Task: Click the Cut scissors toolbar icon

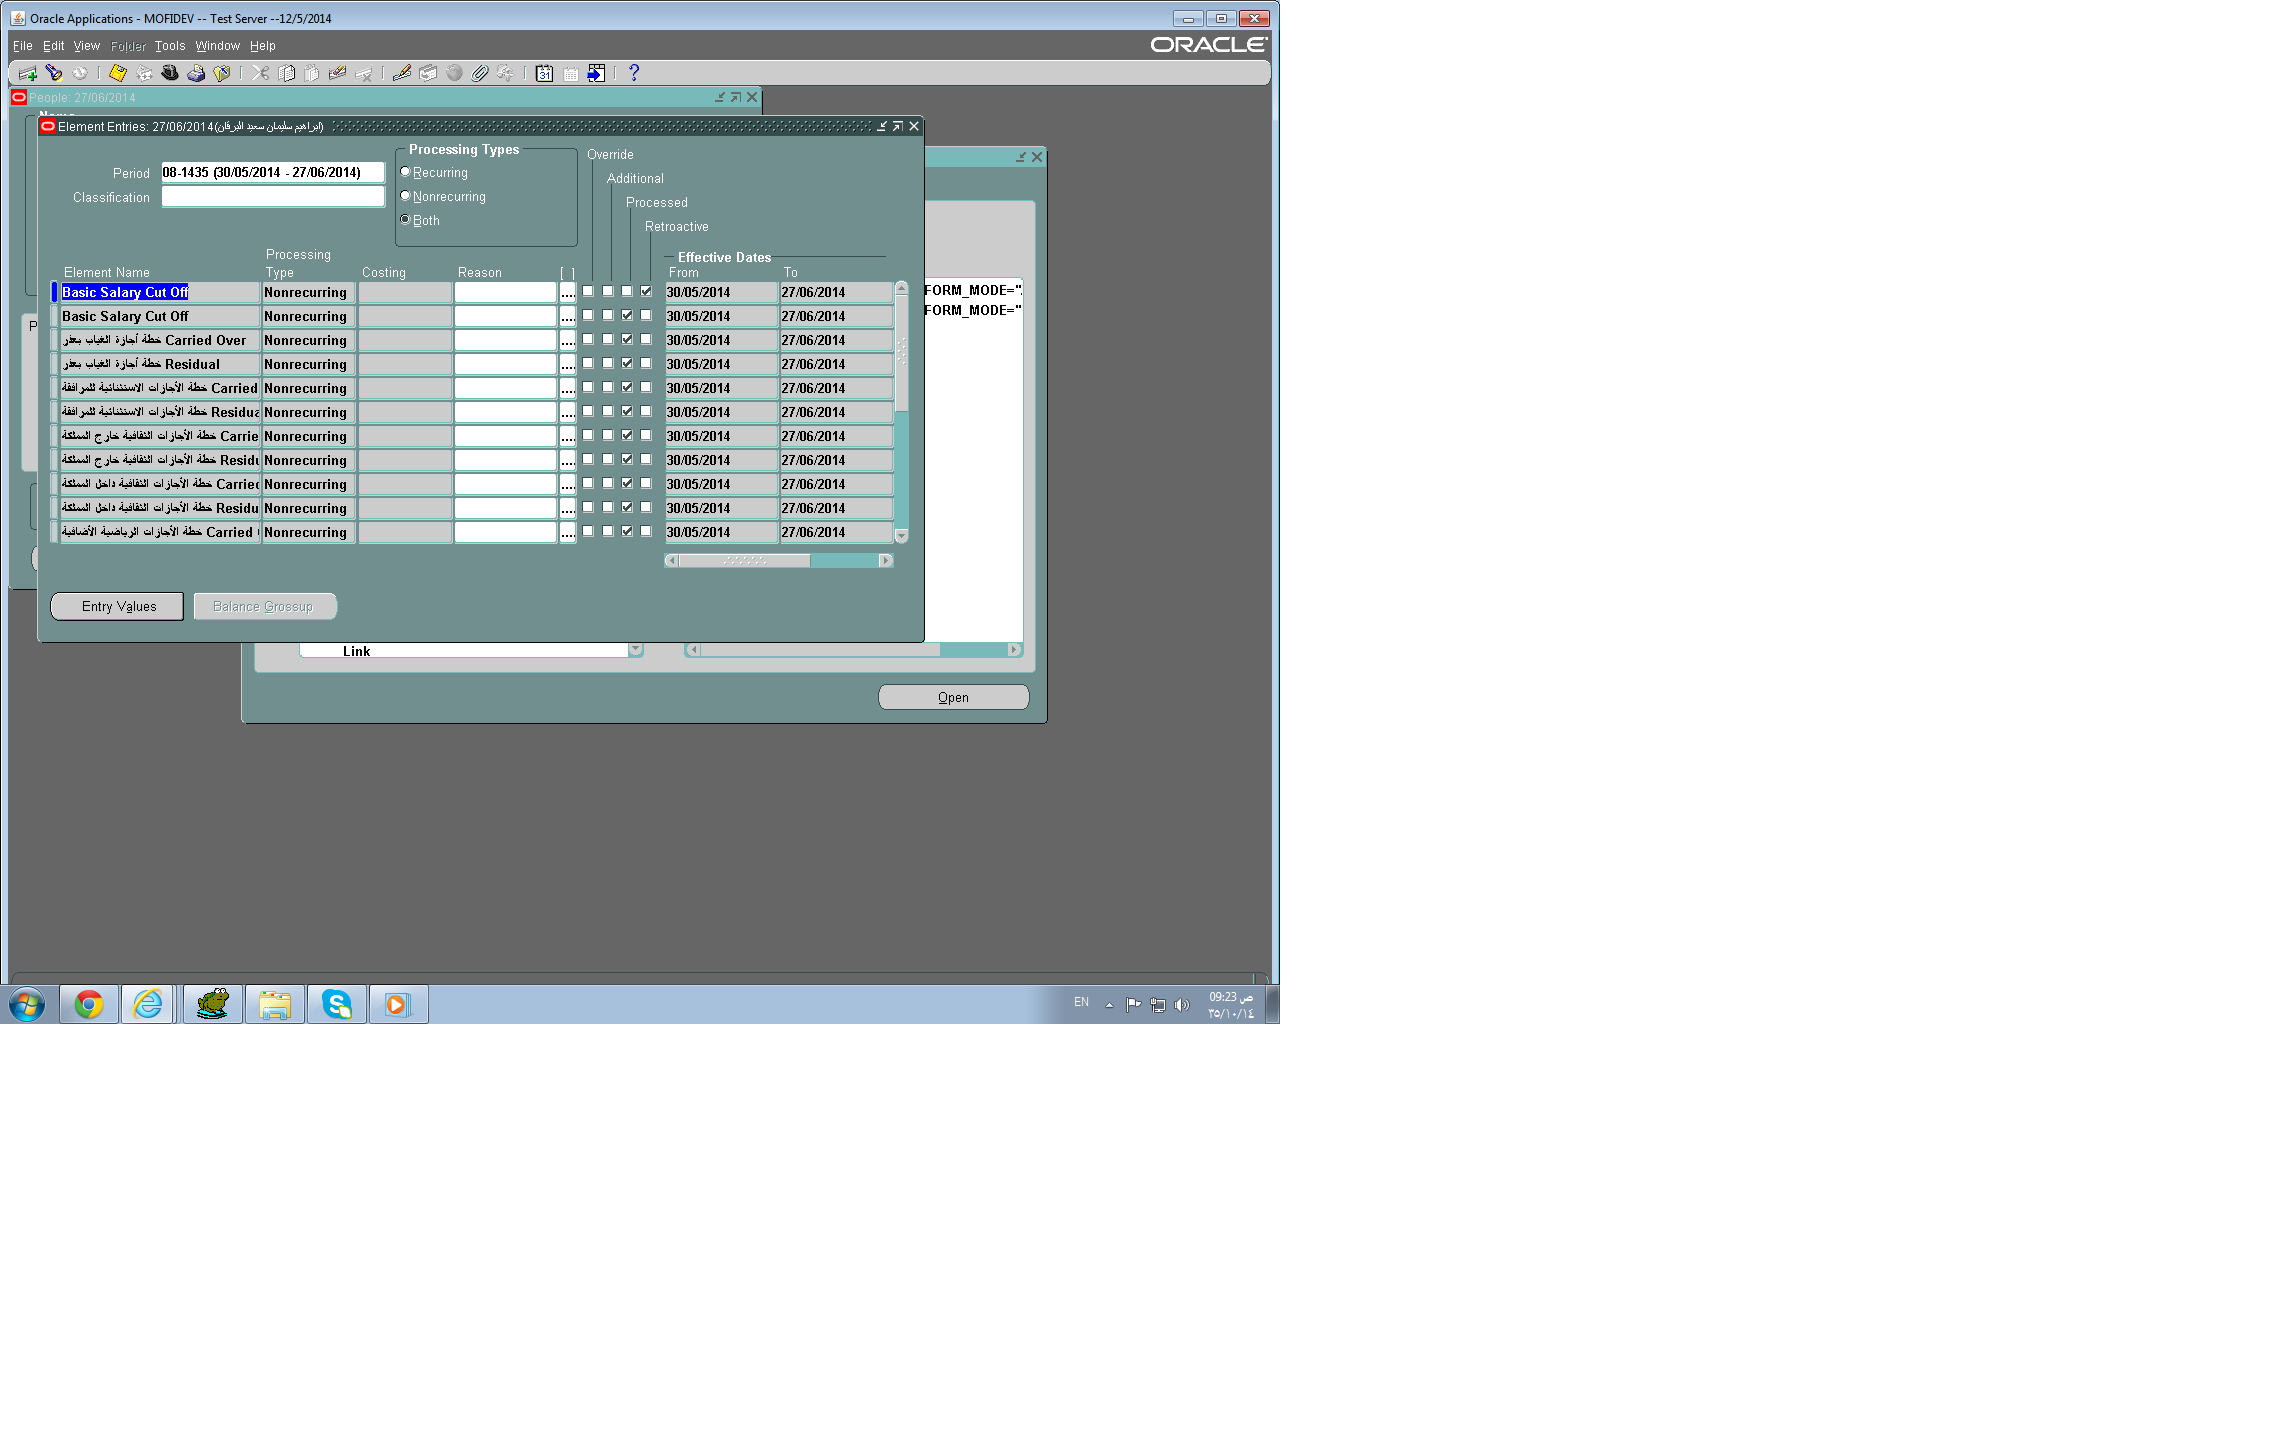Action: [260, 73]
